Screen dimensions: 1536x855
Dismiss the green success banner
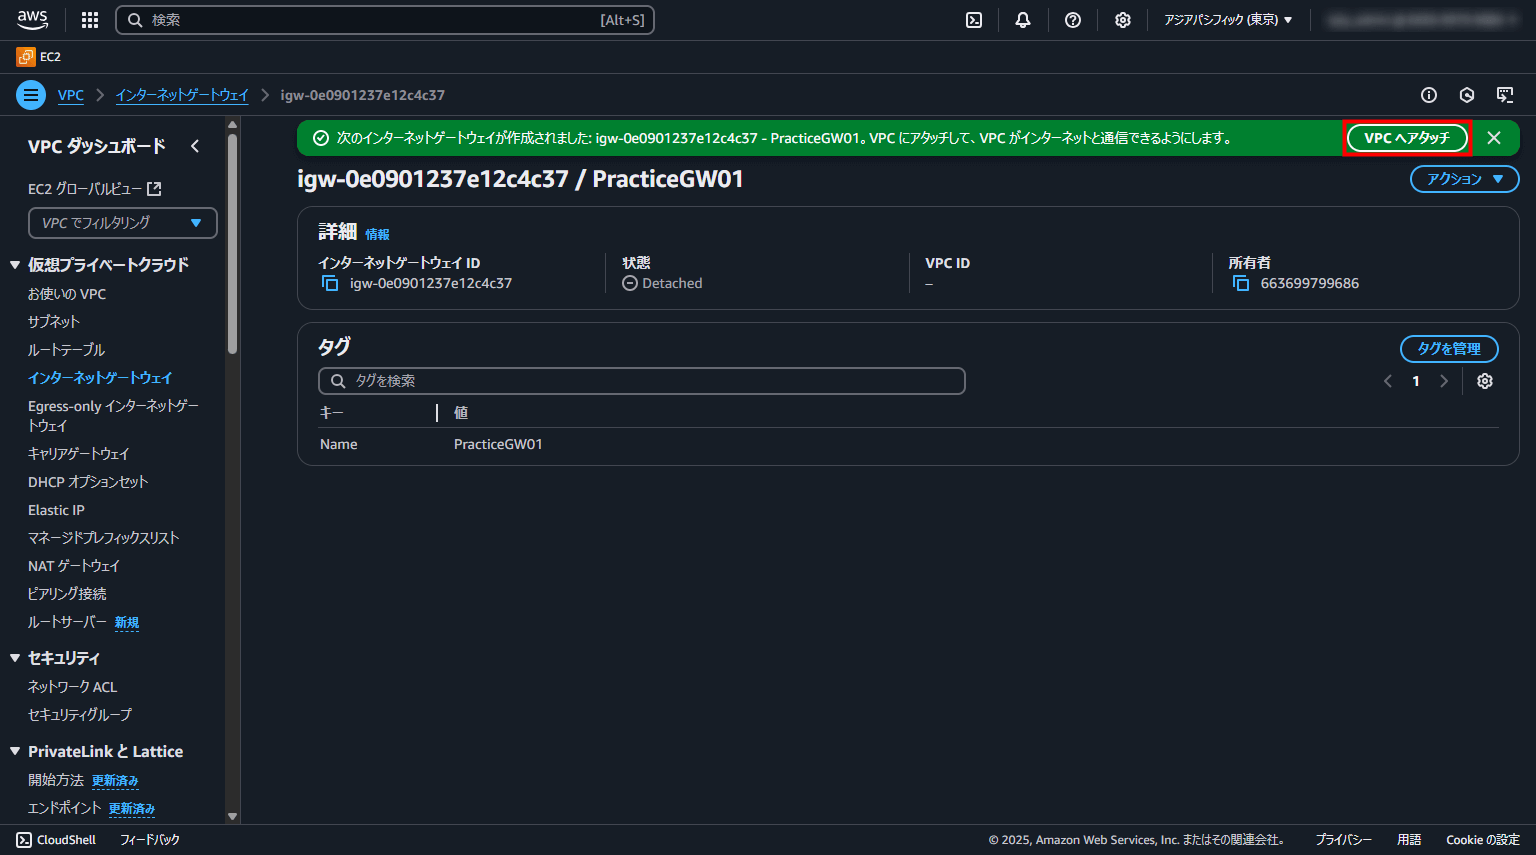click(1494, 138)
